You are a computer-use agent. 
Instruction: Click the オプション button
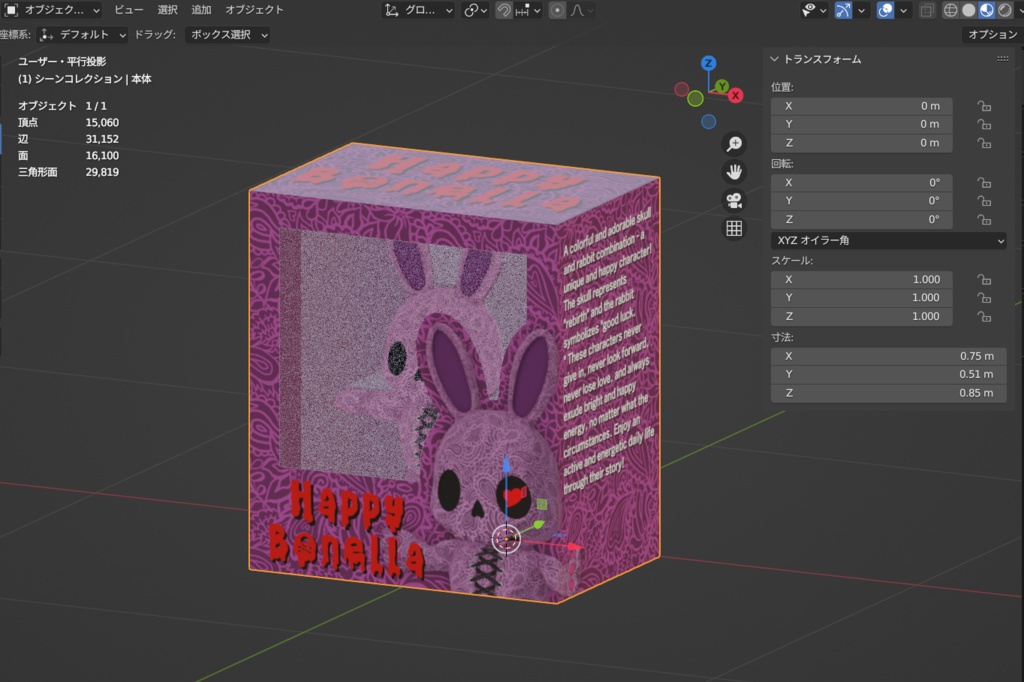point(992,34)
